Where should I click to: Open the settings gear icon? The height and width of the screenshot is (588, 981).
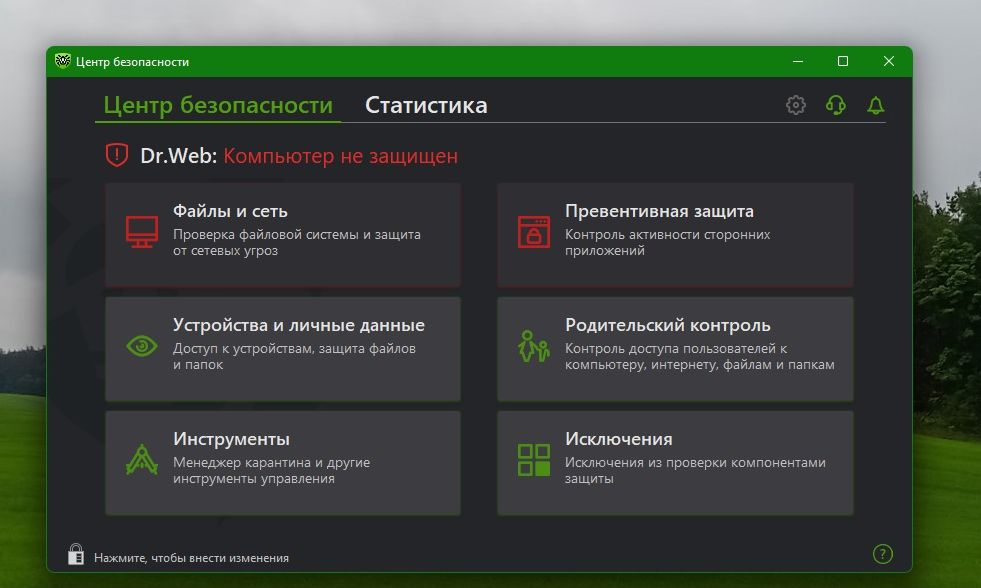coord(796,104)
